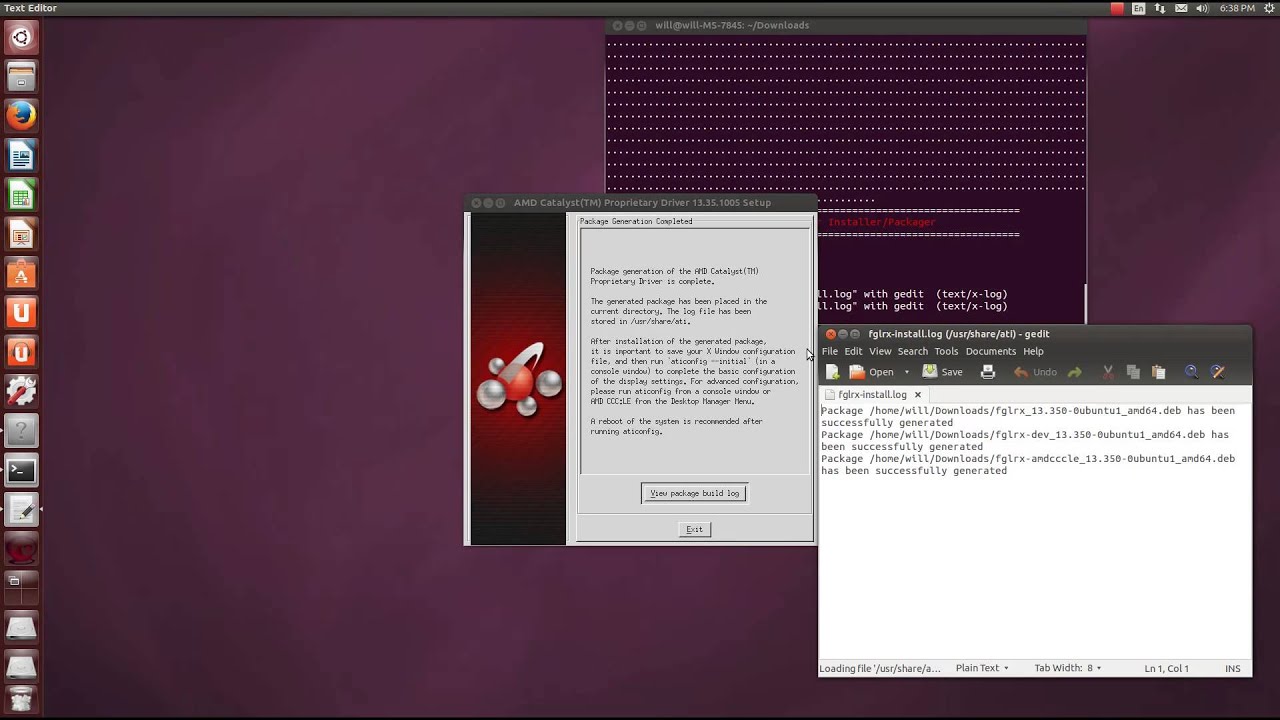Click the terminal window title bar
Screen dimensions: 1280x720
(845, 25)
